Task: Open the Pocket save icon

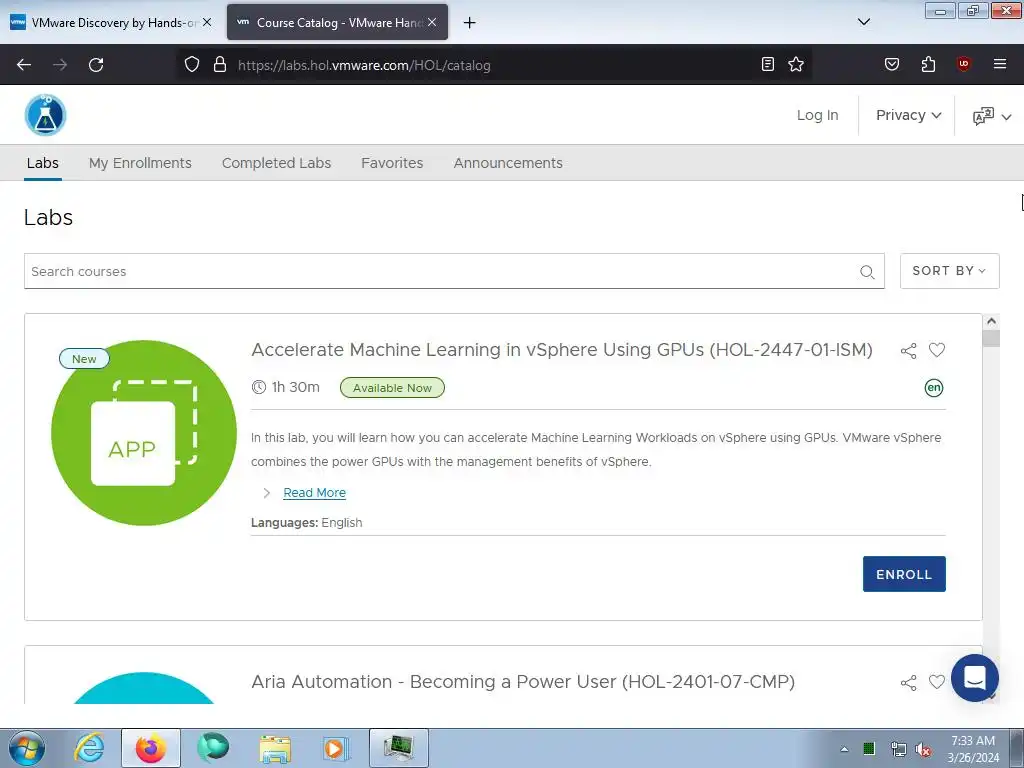Action: [x=891, y=64]
